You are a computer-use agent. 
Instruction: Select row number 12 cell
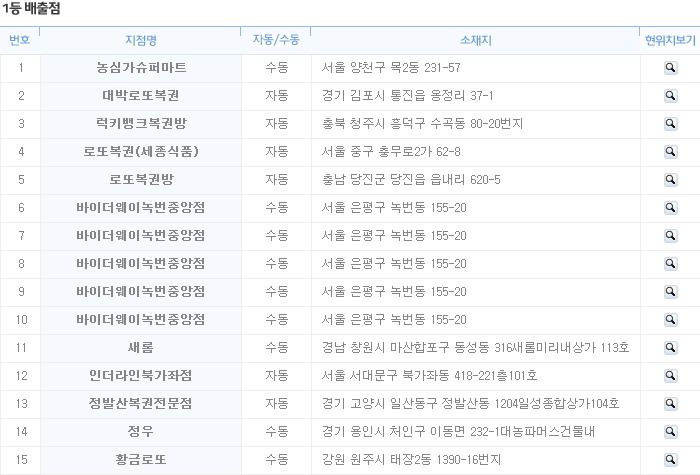pos(21,375)
